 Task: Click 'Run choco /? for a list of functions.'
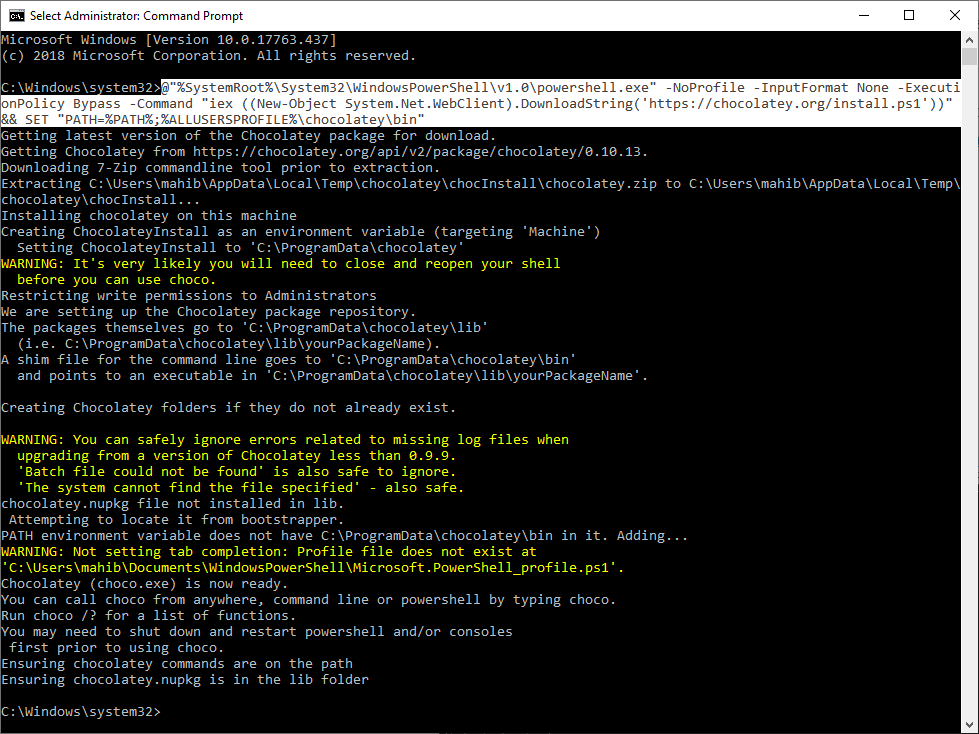pos(149,616)
